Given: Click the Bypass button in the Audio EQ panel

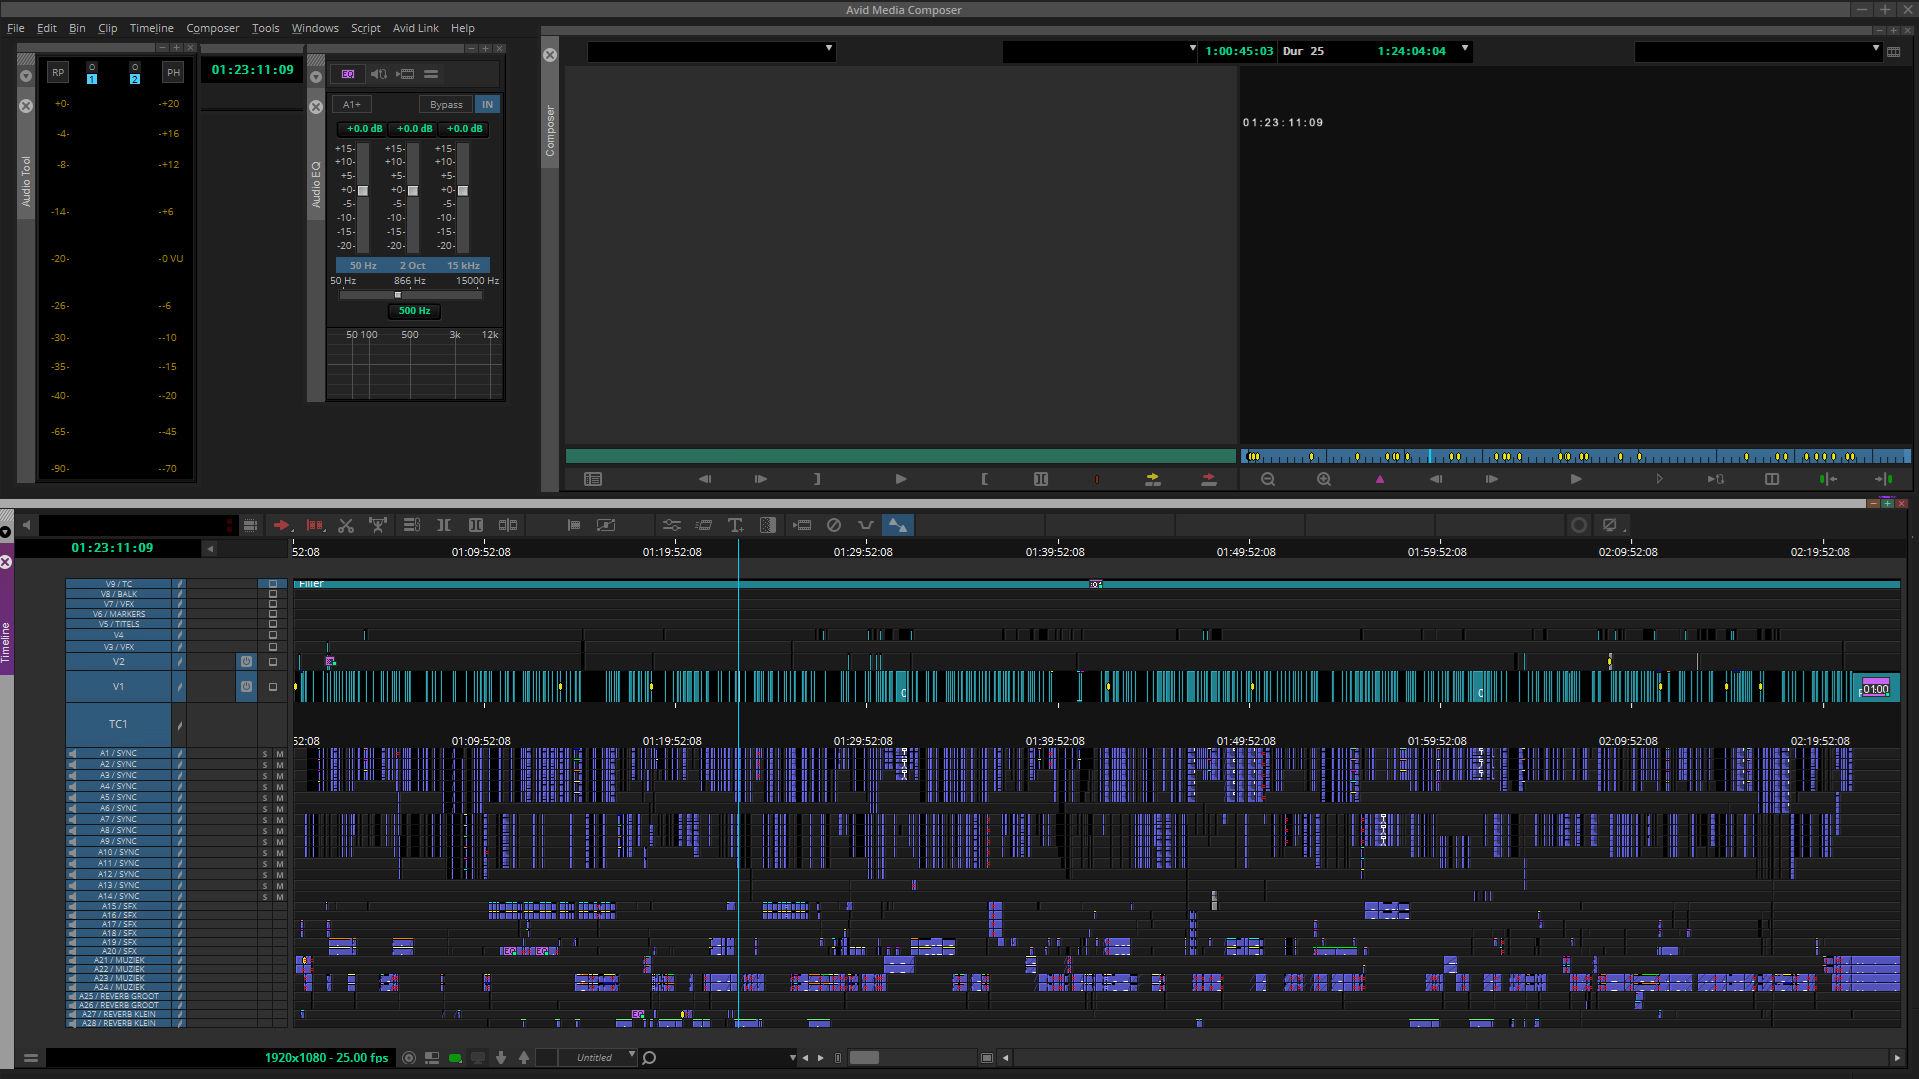Looking at the screenshot, I should [x=446, y=104].
